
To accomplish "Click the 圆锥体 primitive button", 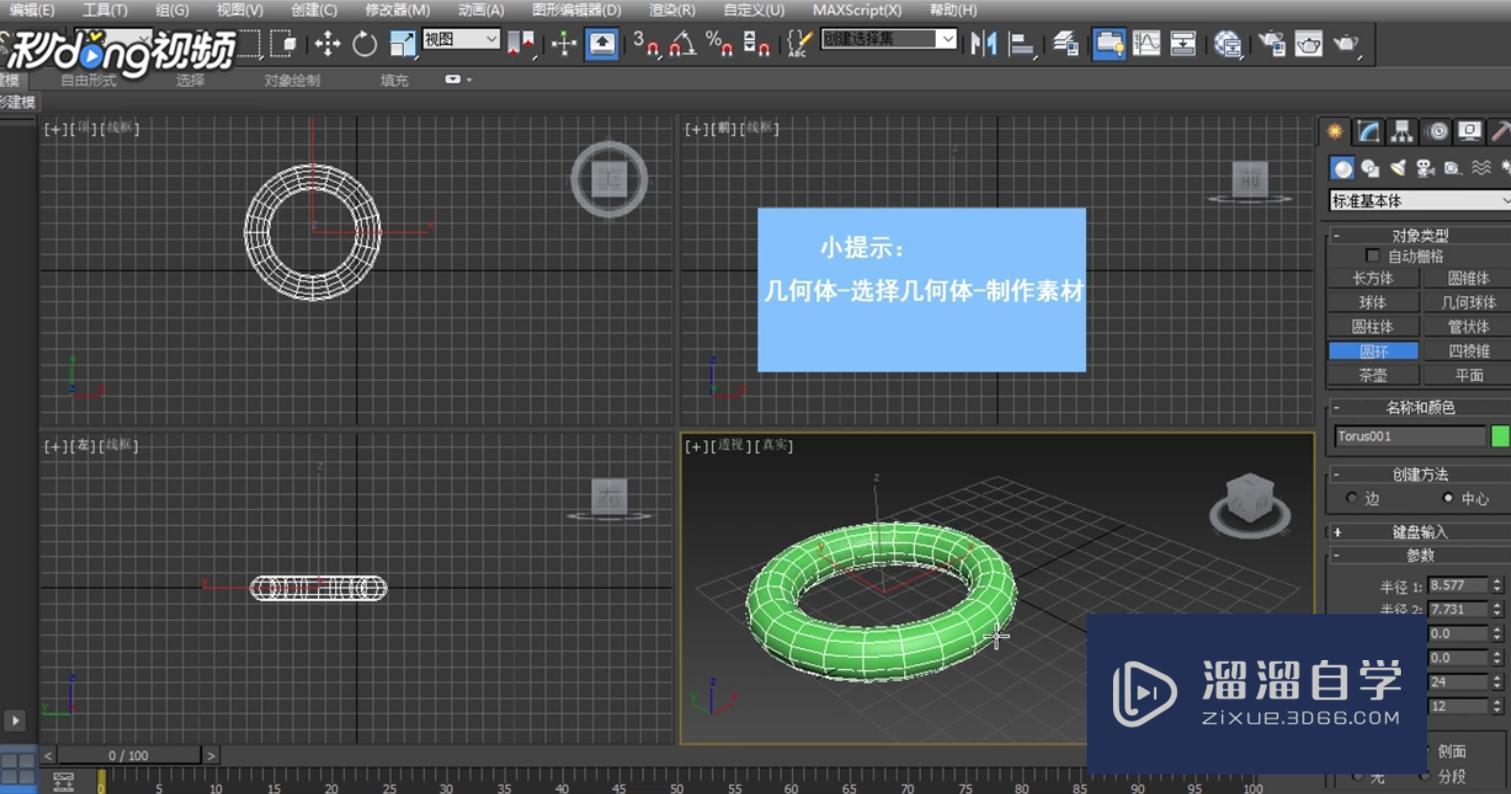I will tap(1469, 278).
